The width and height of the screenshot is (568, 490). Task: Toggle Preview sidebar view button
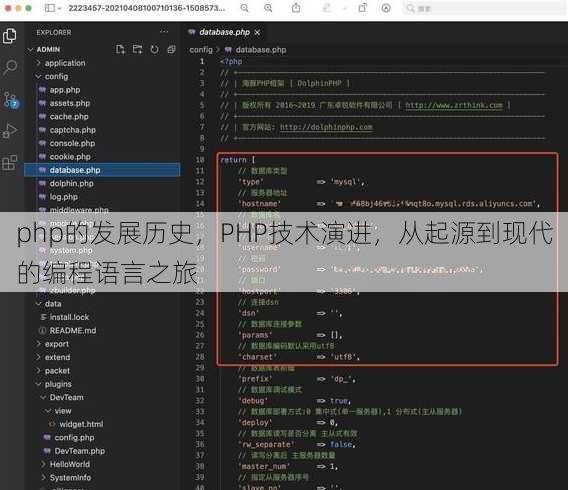(50, 8)
